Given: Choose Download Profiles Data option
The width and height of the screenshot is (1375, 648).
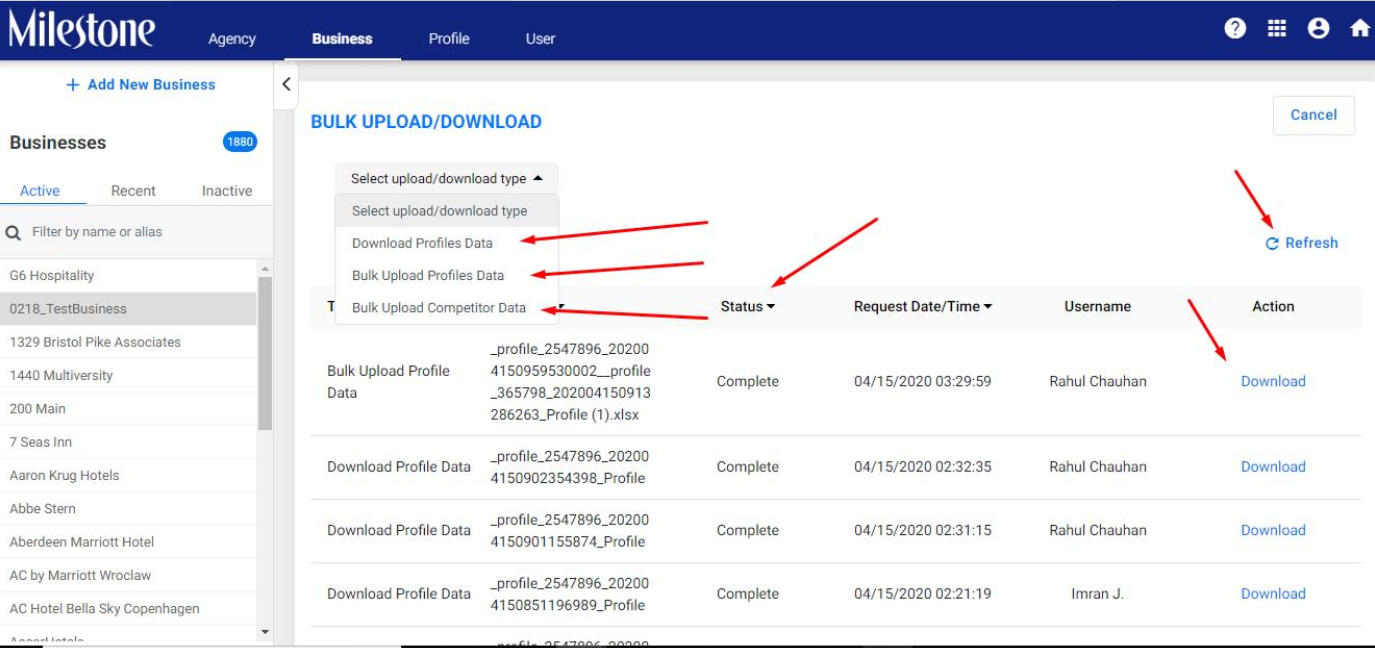Looking at the screenshot, I should (447, 243).
